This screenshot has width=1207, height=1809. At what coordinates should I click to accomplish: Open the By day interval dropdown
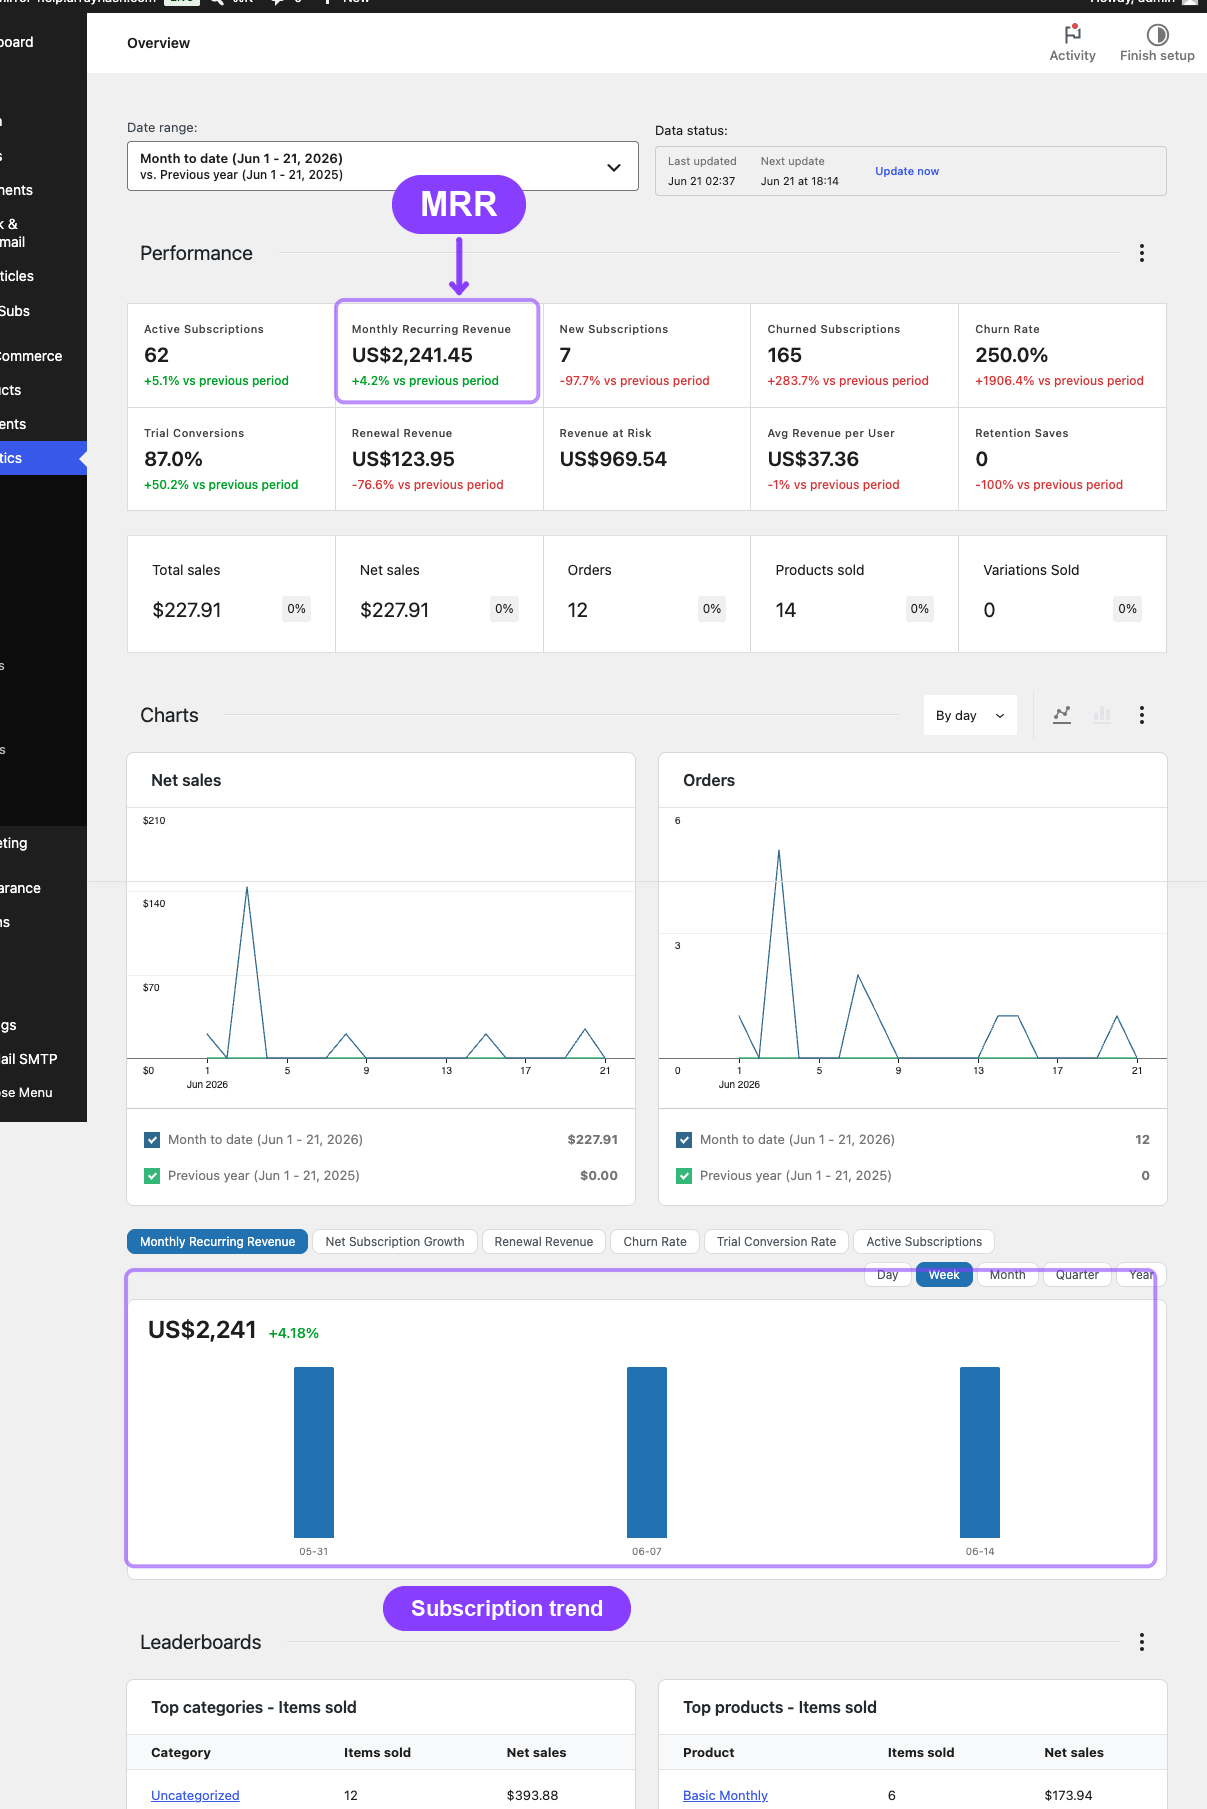coord(970,715)
